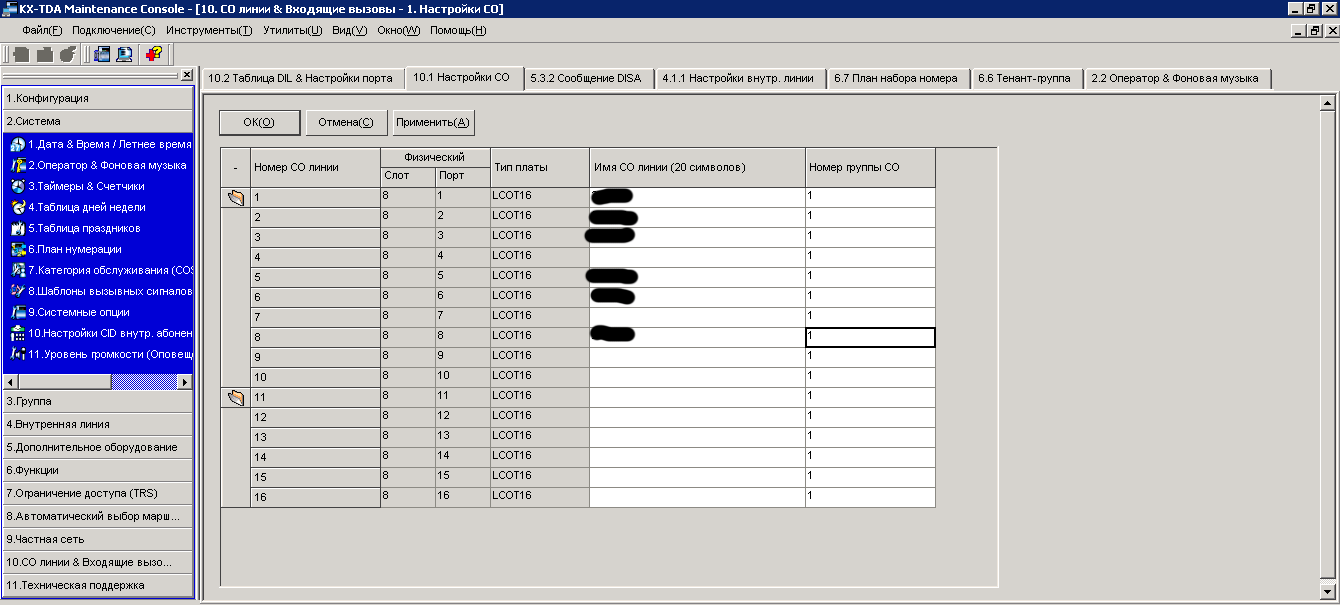Screen dimensions: 1340x605
Task: Open Class of service icon
Action: pos(17,270)
